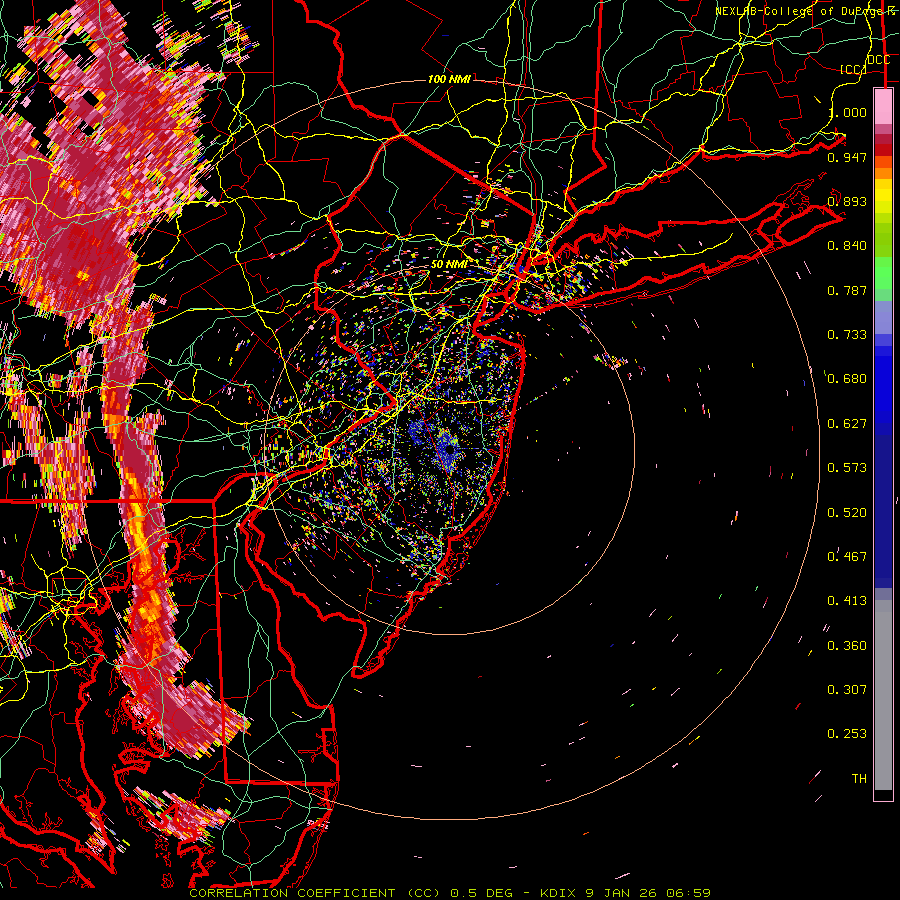The image size is (900, 900).
Task: Pick the bright green swatch on the color bar
Action: [883, 273]
